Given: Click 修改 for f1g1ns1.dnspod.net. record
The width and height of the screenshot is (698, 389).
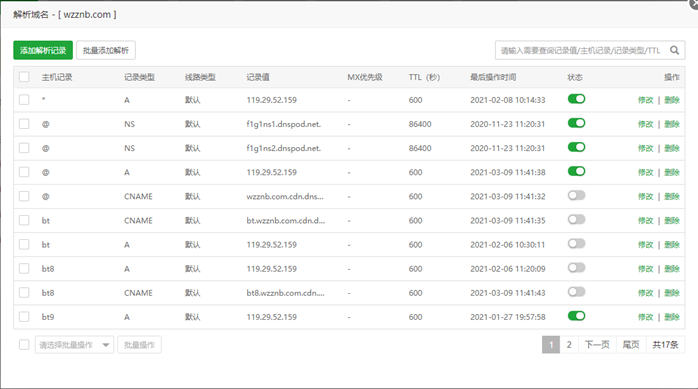Looking at the screenshot, I should click(x=645, y=124).
